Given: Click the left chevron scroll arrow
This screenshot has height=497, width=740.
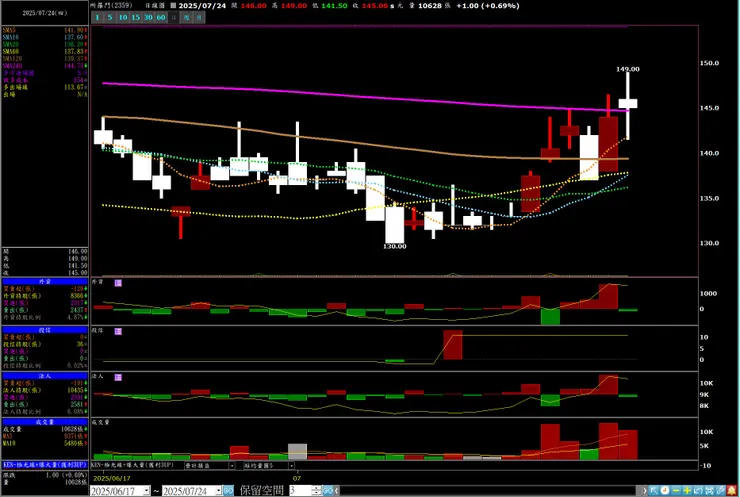Looking at the screenshot, I should (x=336, y=491).
